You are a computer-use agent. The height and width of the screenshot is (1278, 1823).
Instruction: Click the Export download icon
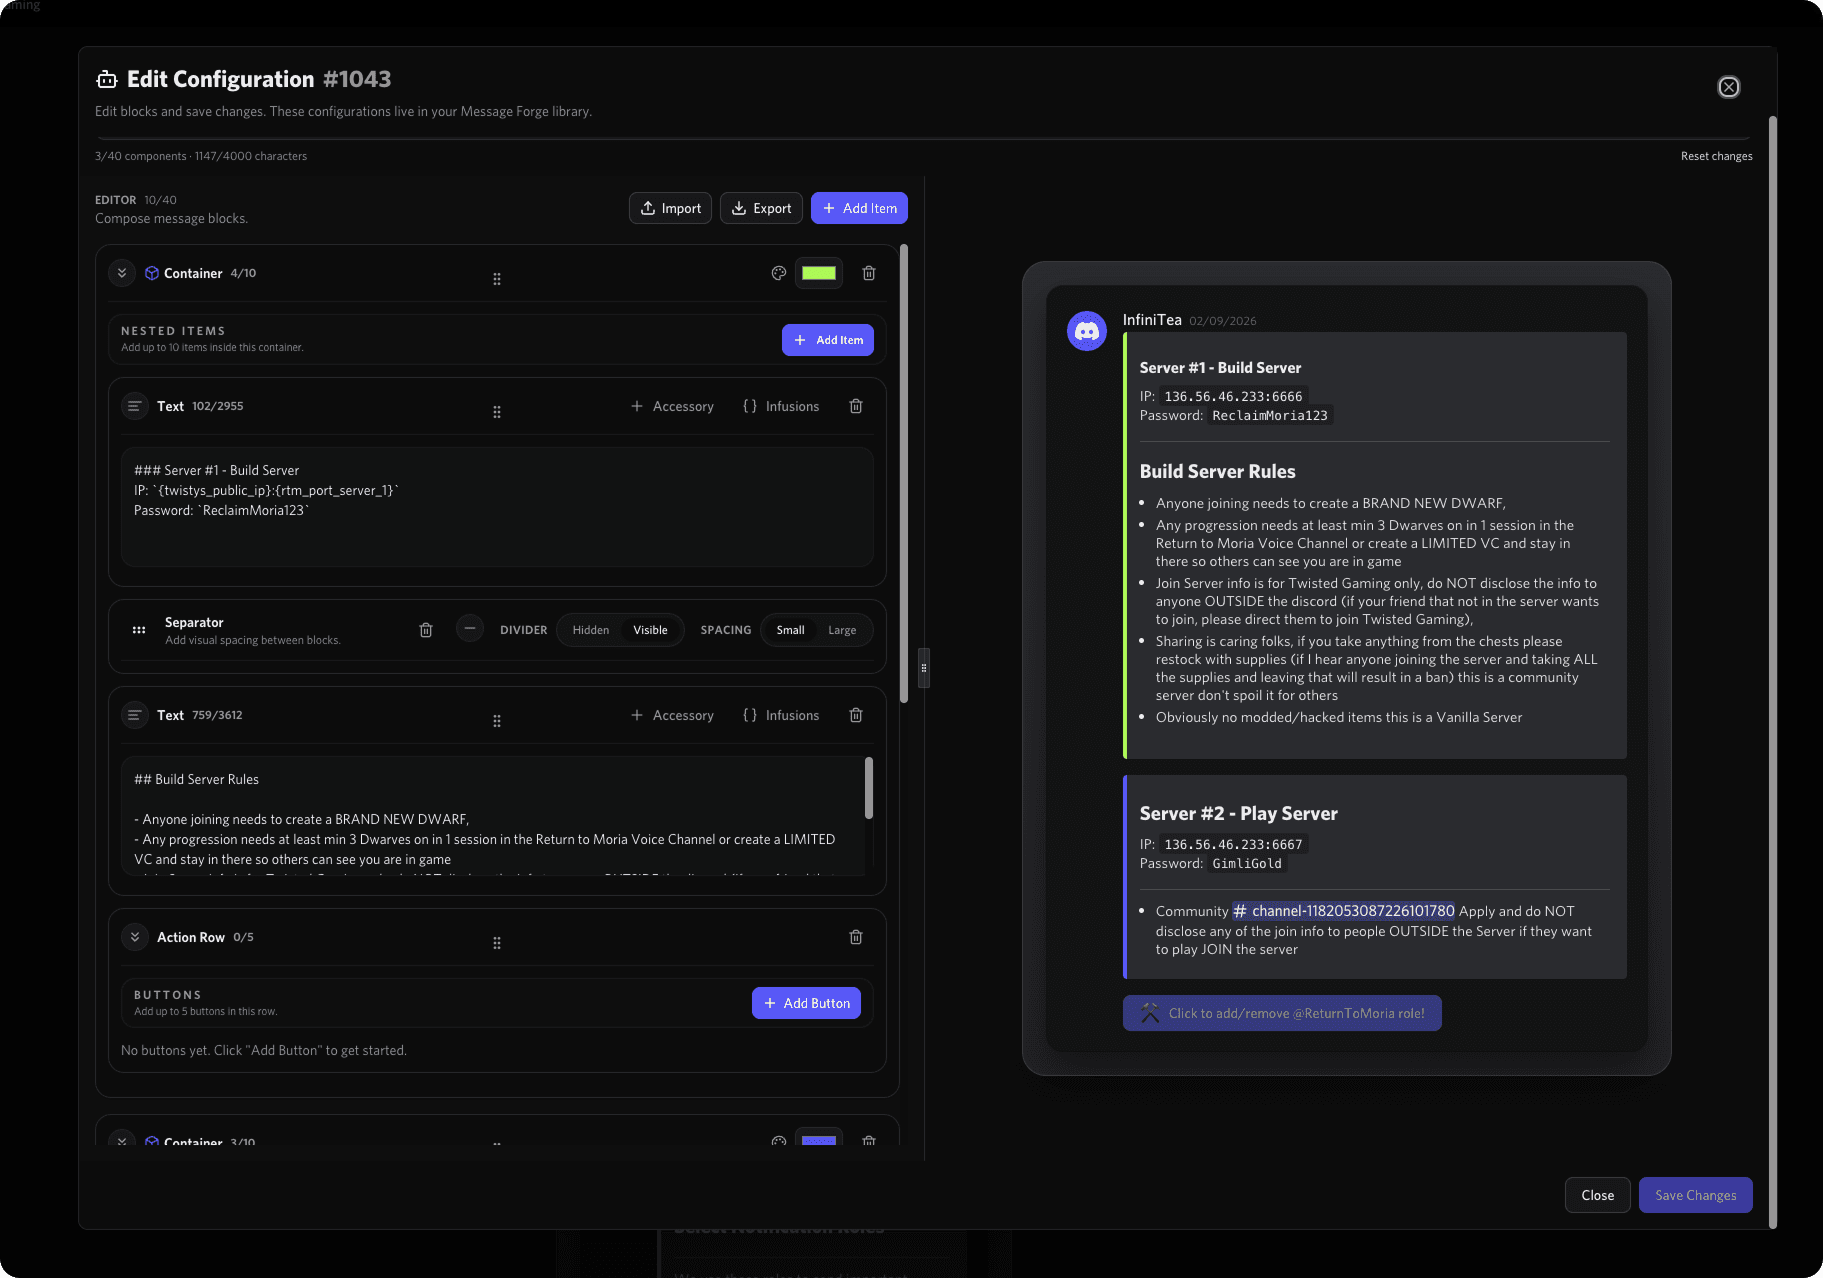739,208
